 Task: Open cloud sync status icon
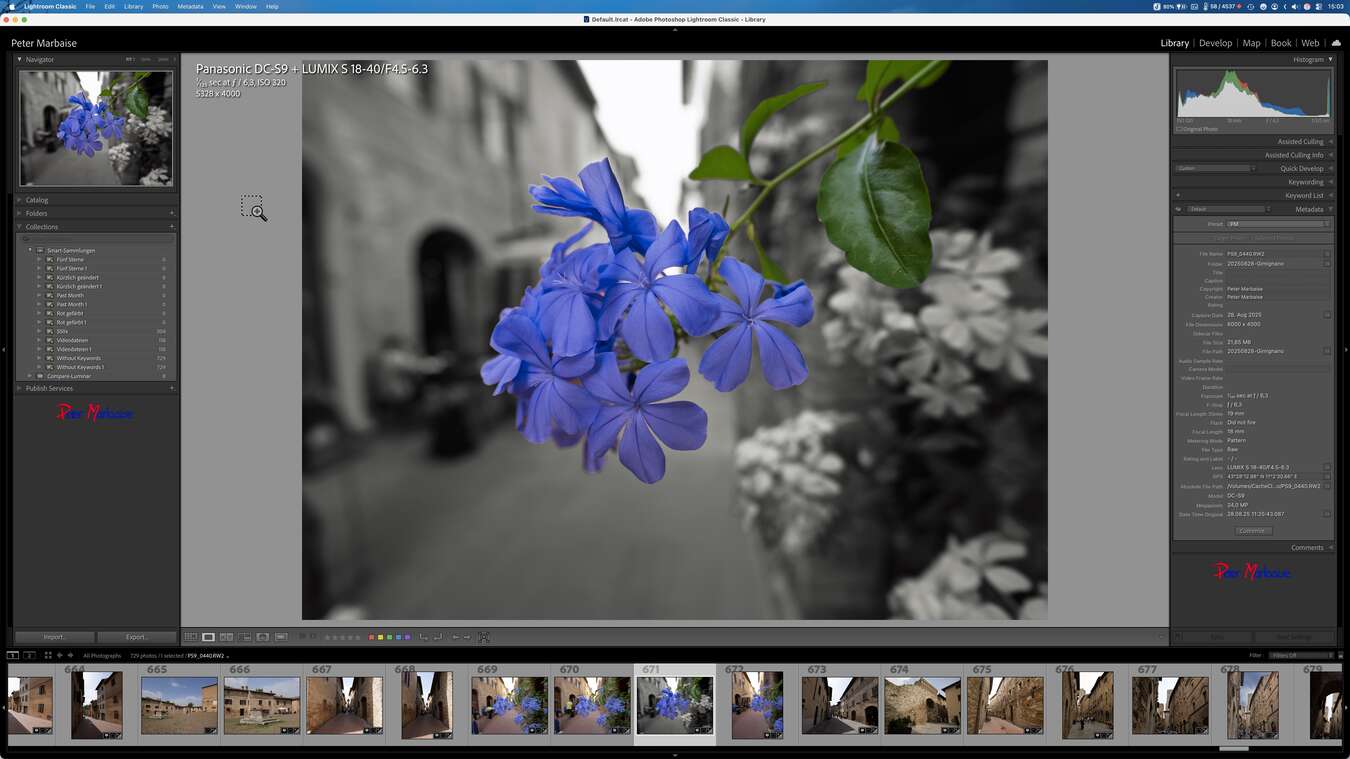1336,43
